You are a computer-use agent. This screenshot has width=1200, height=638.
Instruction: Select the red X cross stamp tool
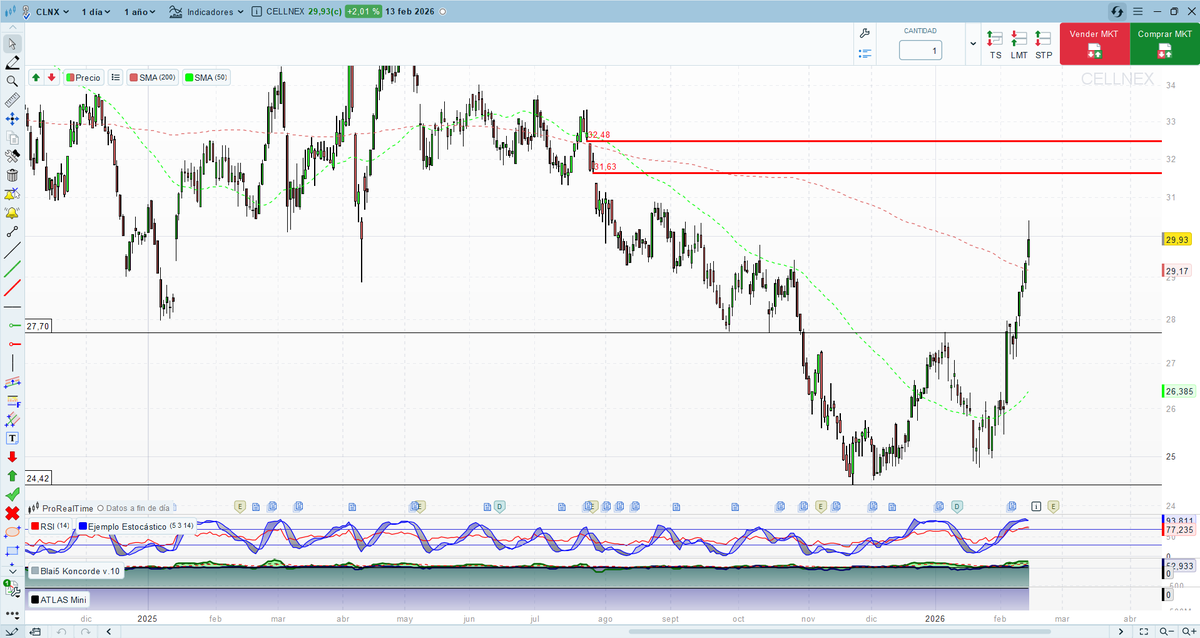click(12, 513)
